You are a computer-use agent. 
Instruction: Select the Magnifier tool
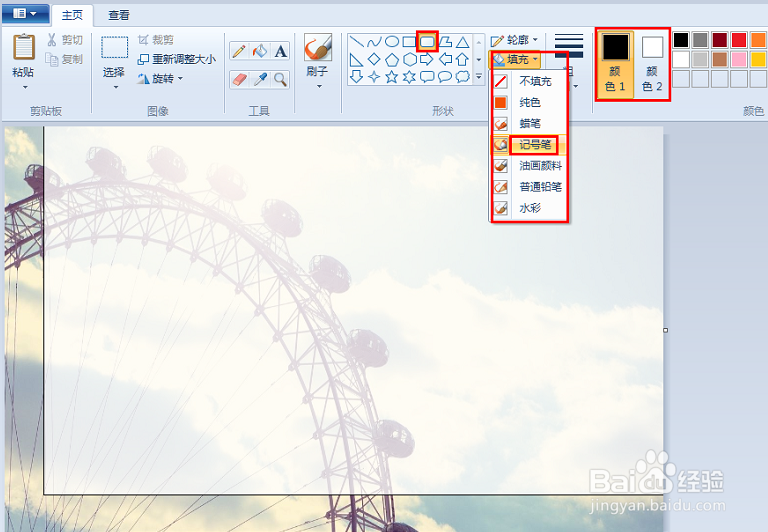280,79
